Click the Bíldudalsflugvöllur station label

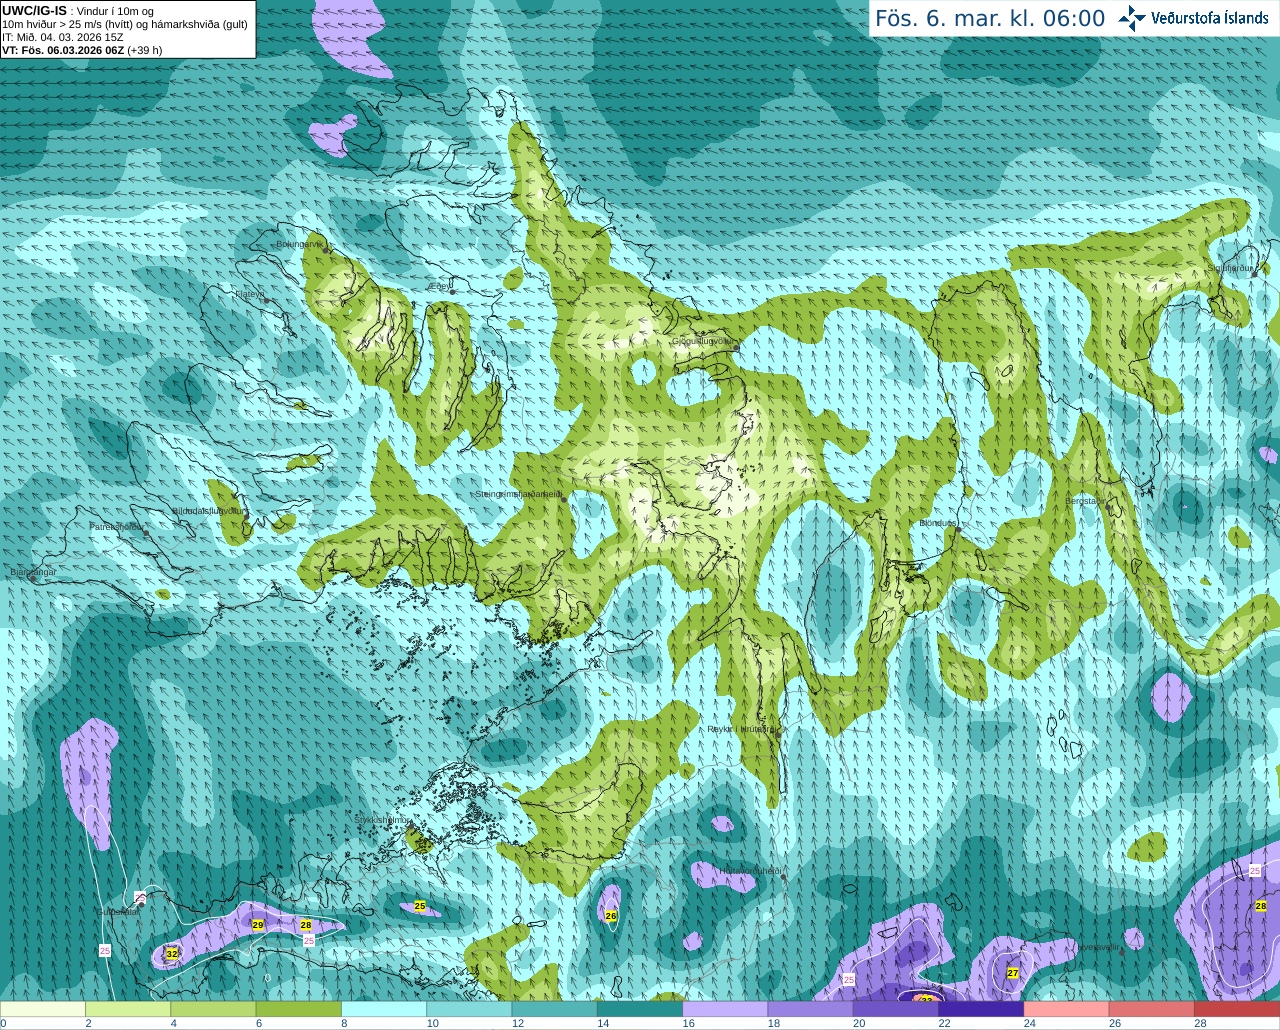pyautogui.click(x=209, y=510)
